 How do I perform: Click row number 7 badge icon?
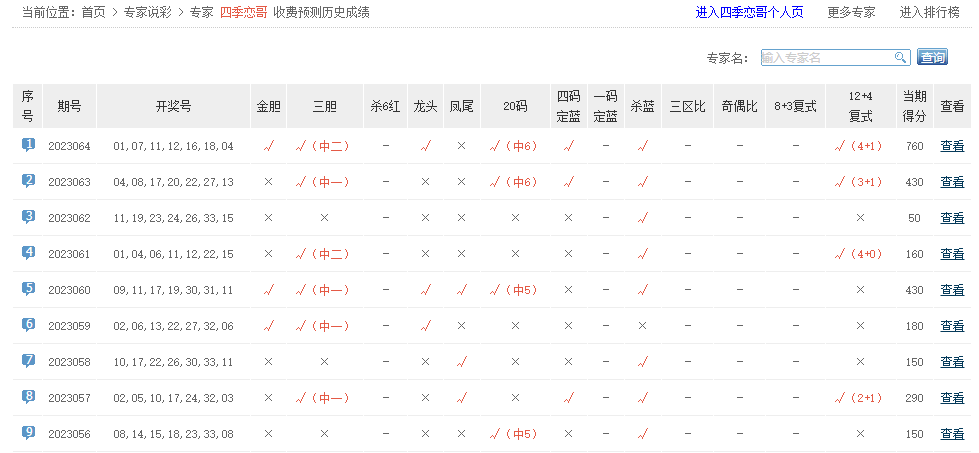(28, 361)
